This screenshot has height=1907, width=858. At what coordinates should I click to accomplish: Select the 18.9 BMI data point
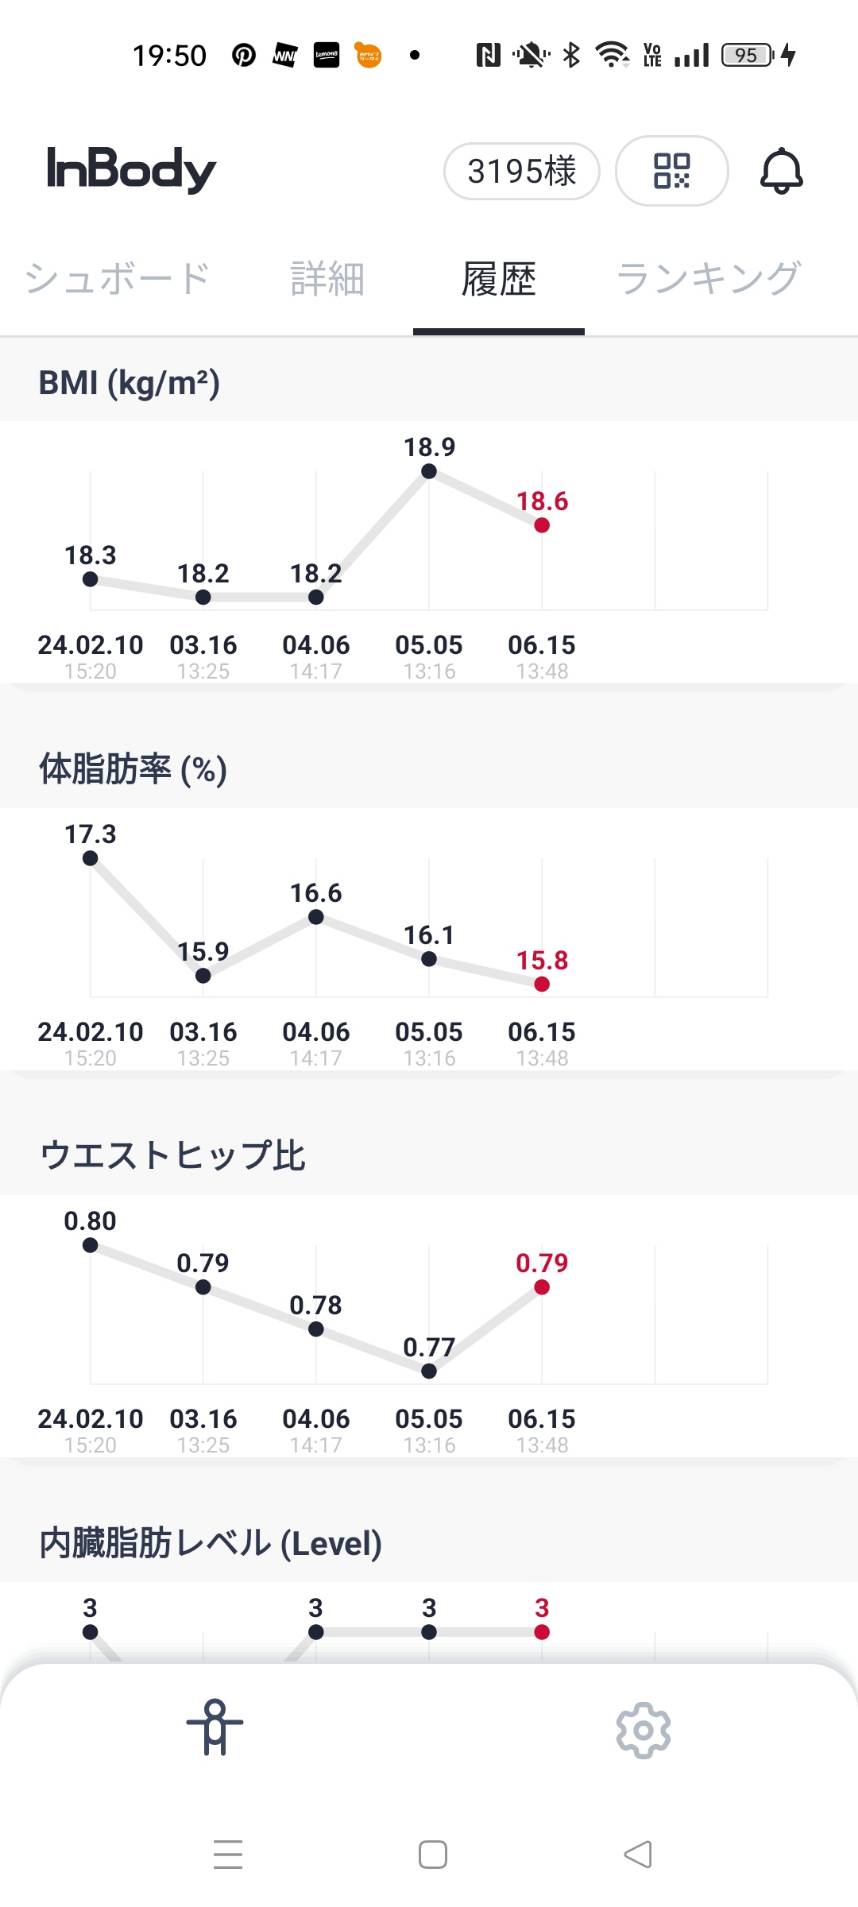pyautogui.click(x=429, y=471)
